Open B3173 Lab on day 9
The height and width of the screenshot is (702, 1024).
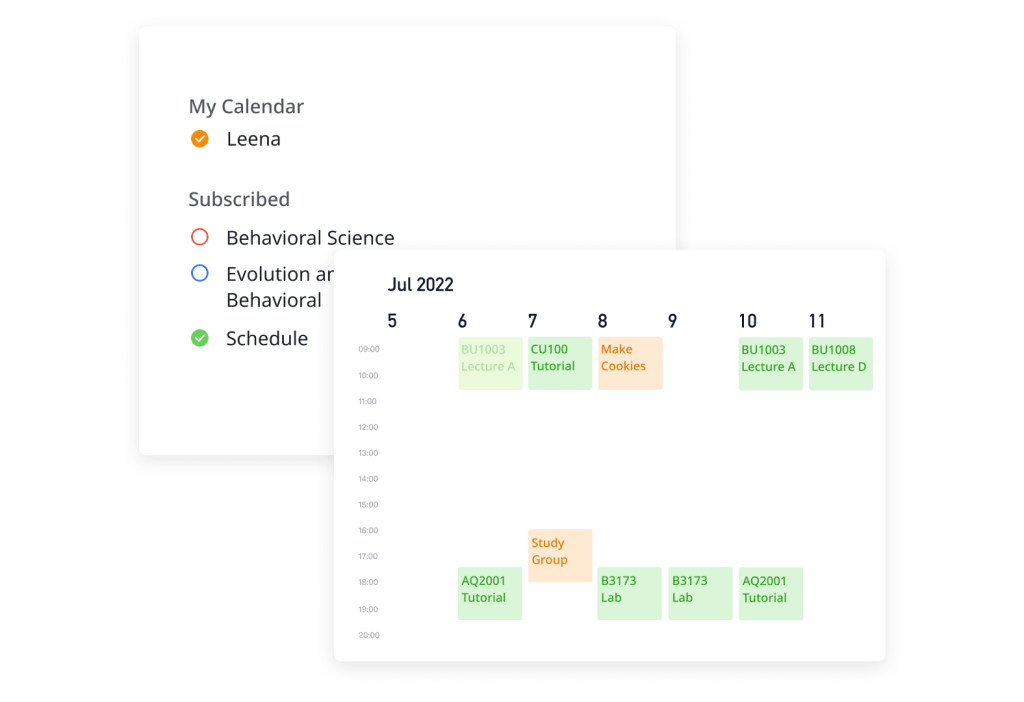click(x=700, y=593)
